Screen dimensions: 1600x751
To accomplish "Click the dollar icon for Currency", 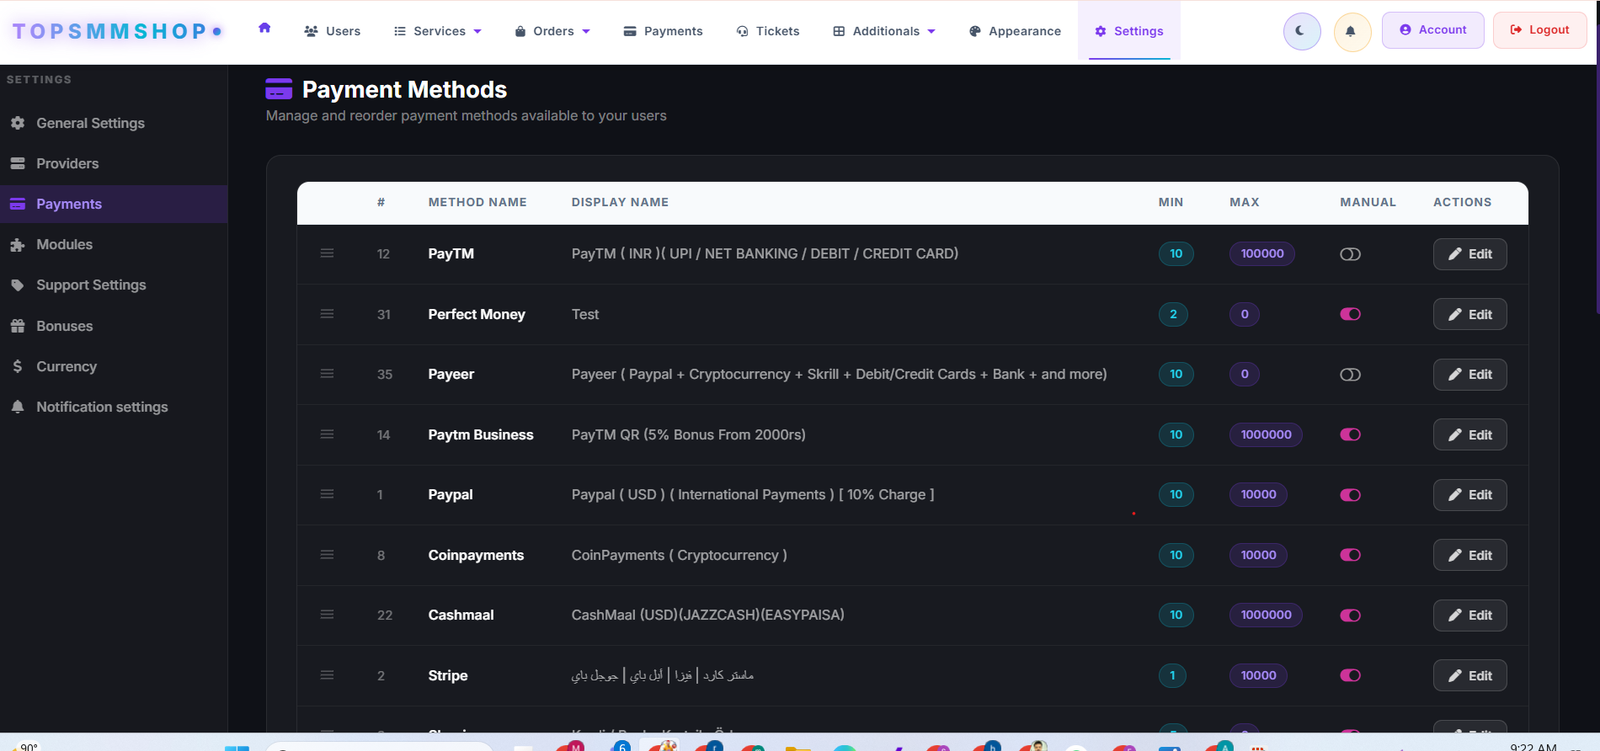I will click(17, 366).
